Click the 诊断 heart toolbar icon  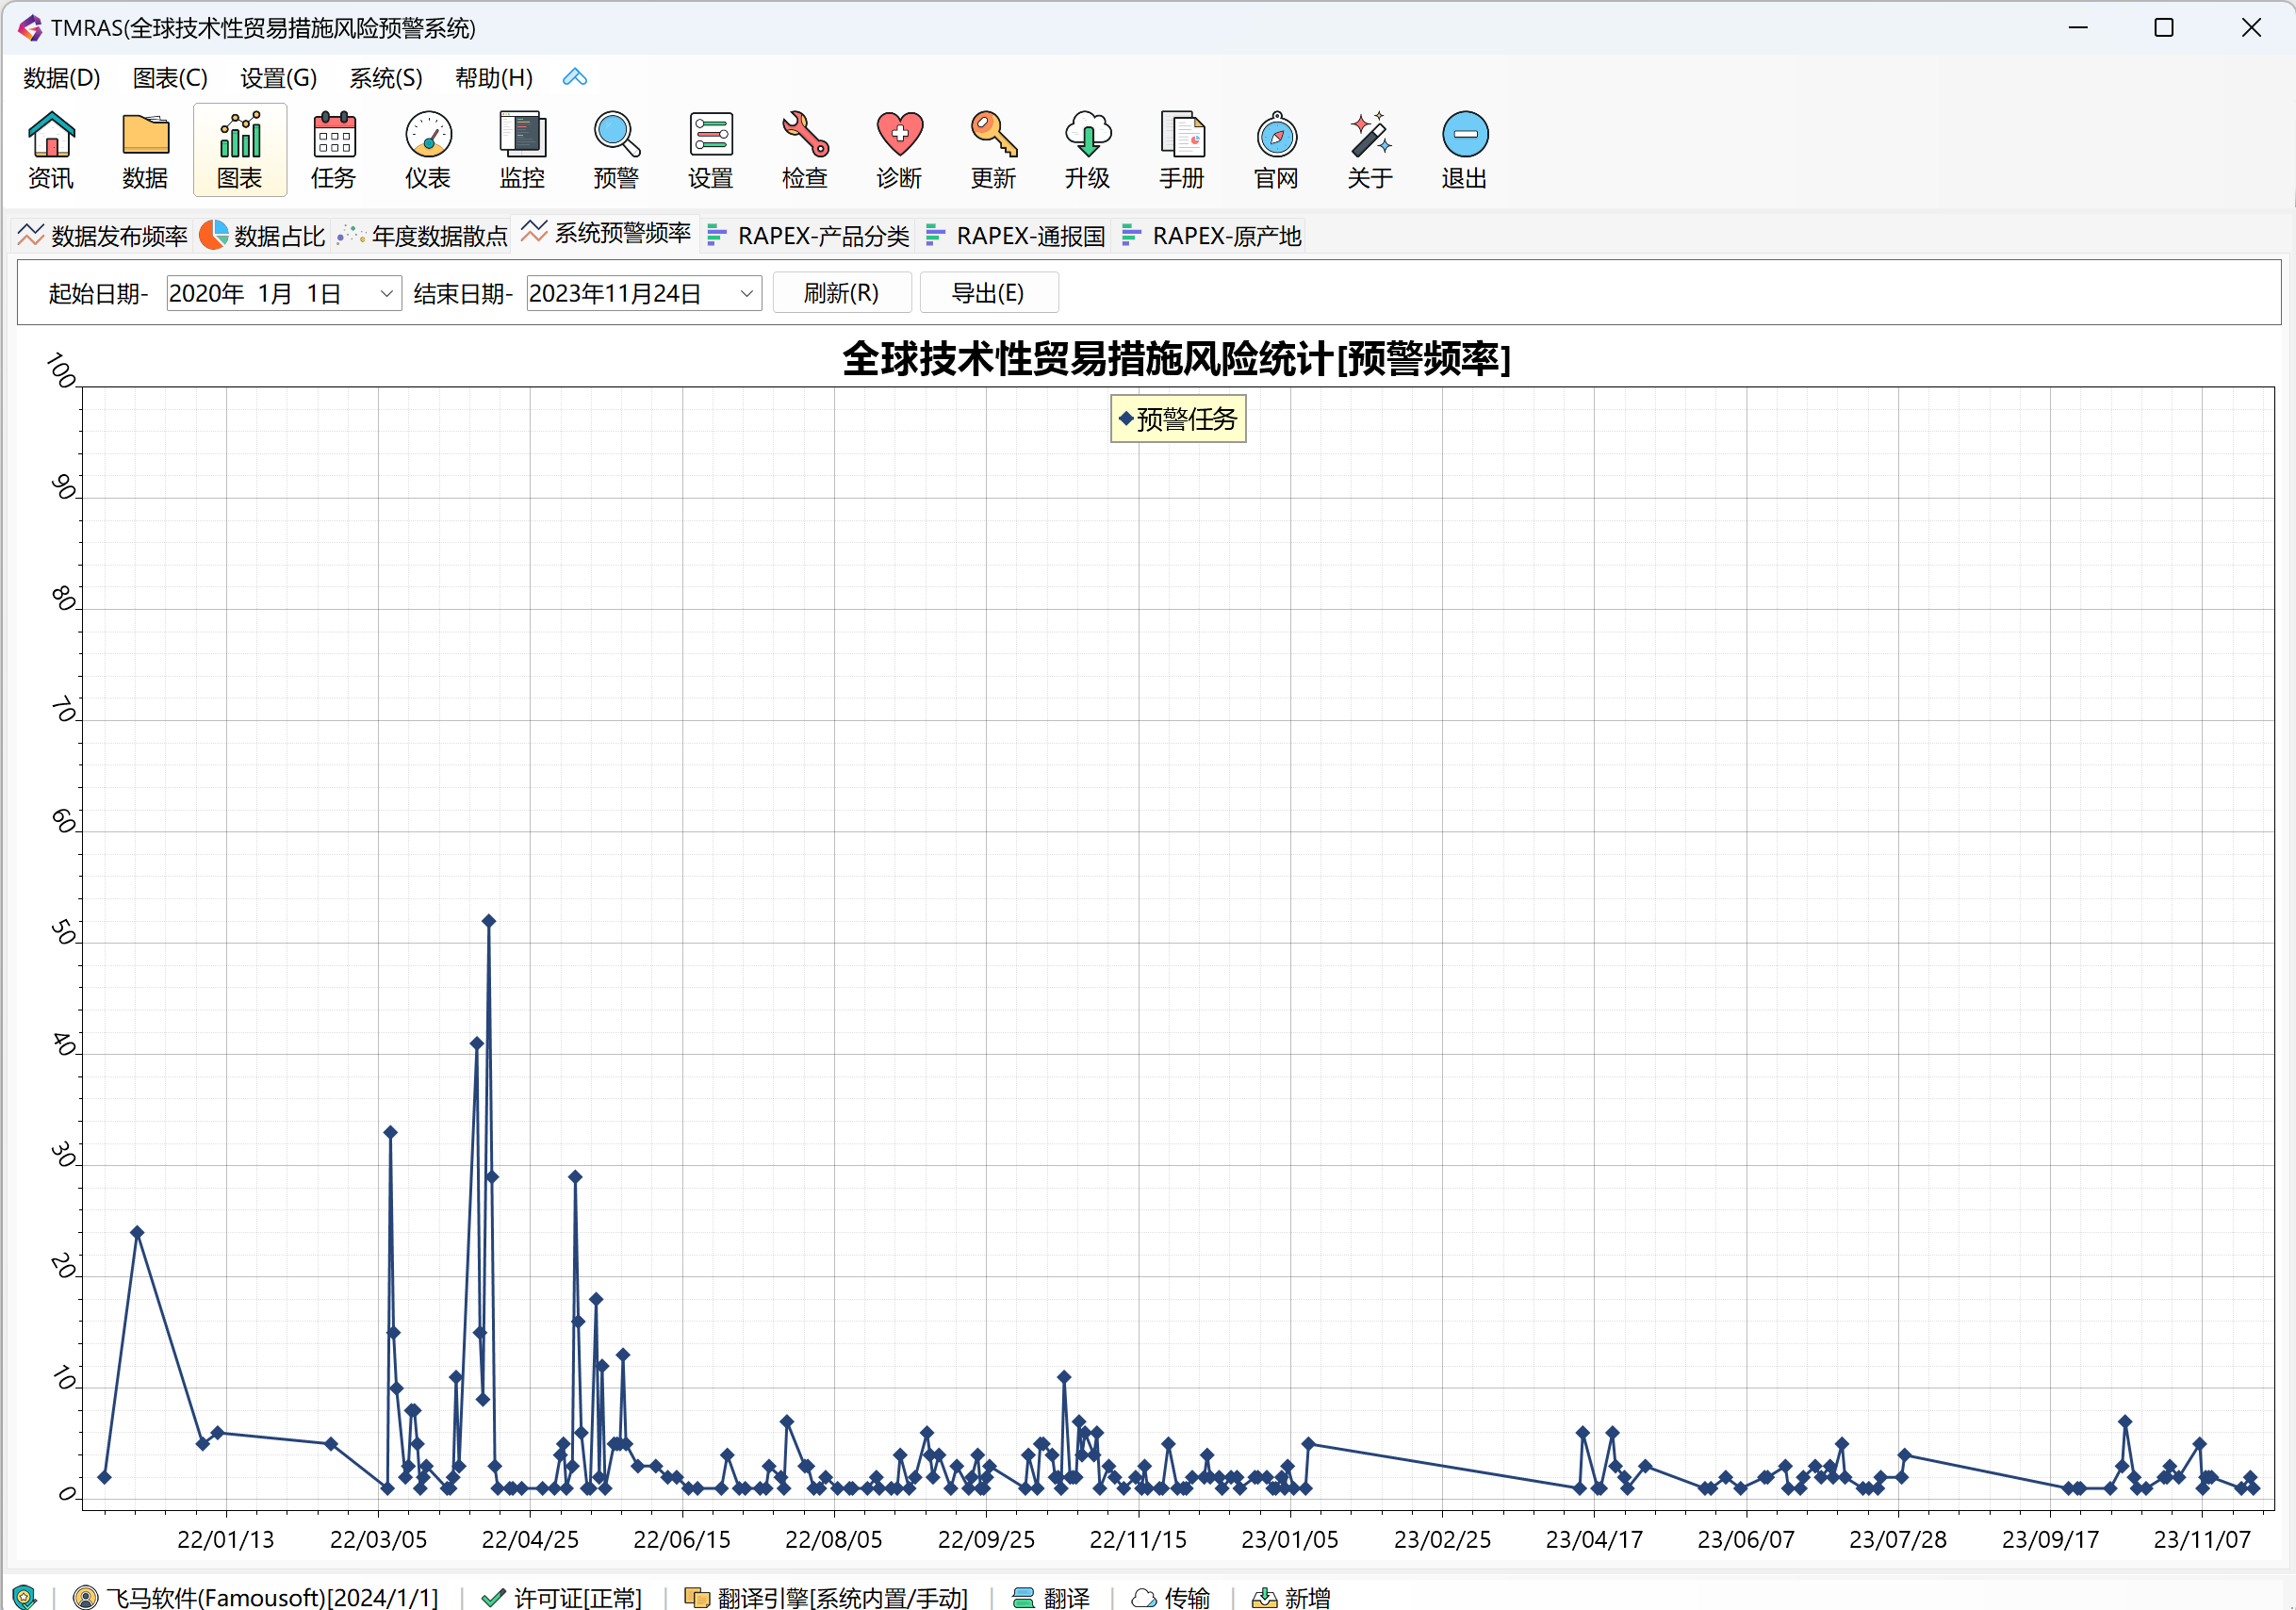pyautogui.click(x=899, y=150)
